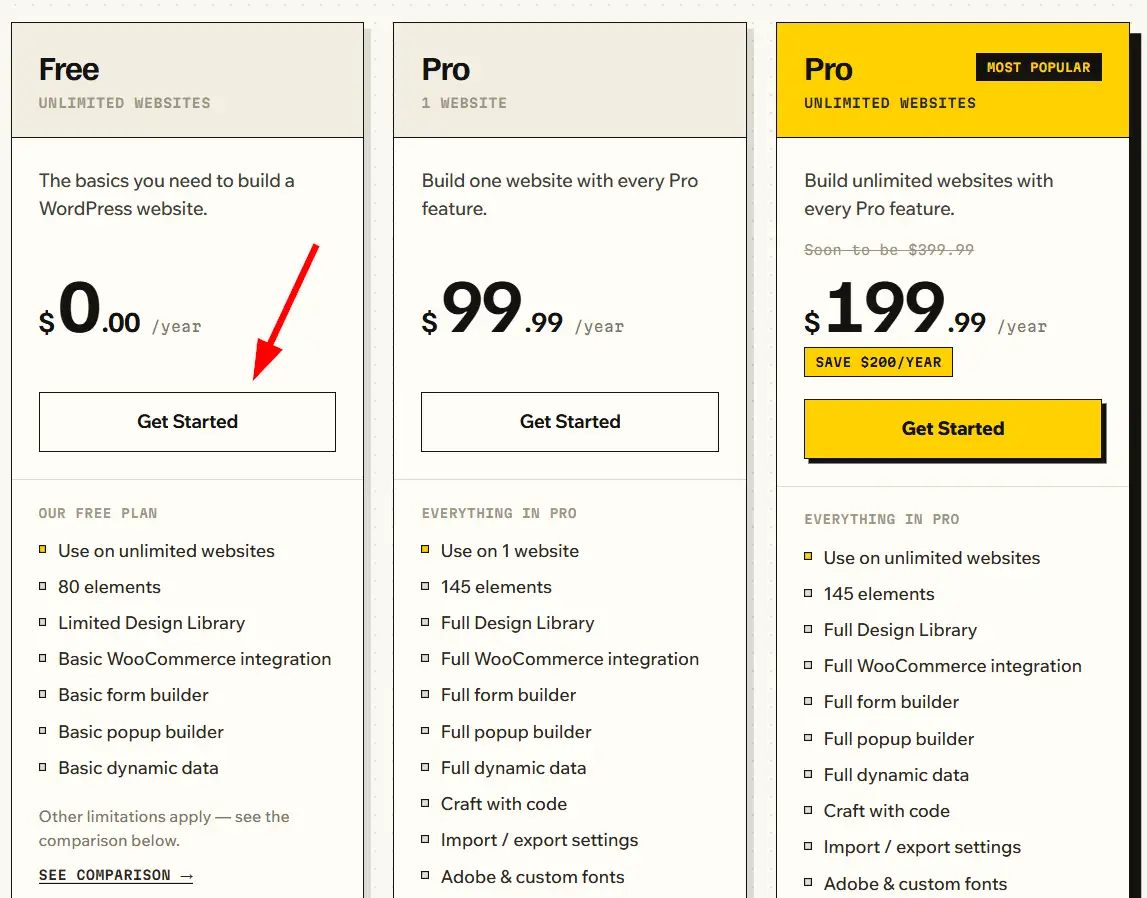The width and height of the screenshot is (1147, 898).
Task: Click the Save $200/Year badge
Action: (878, 362)
